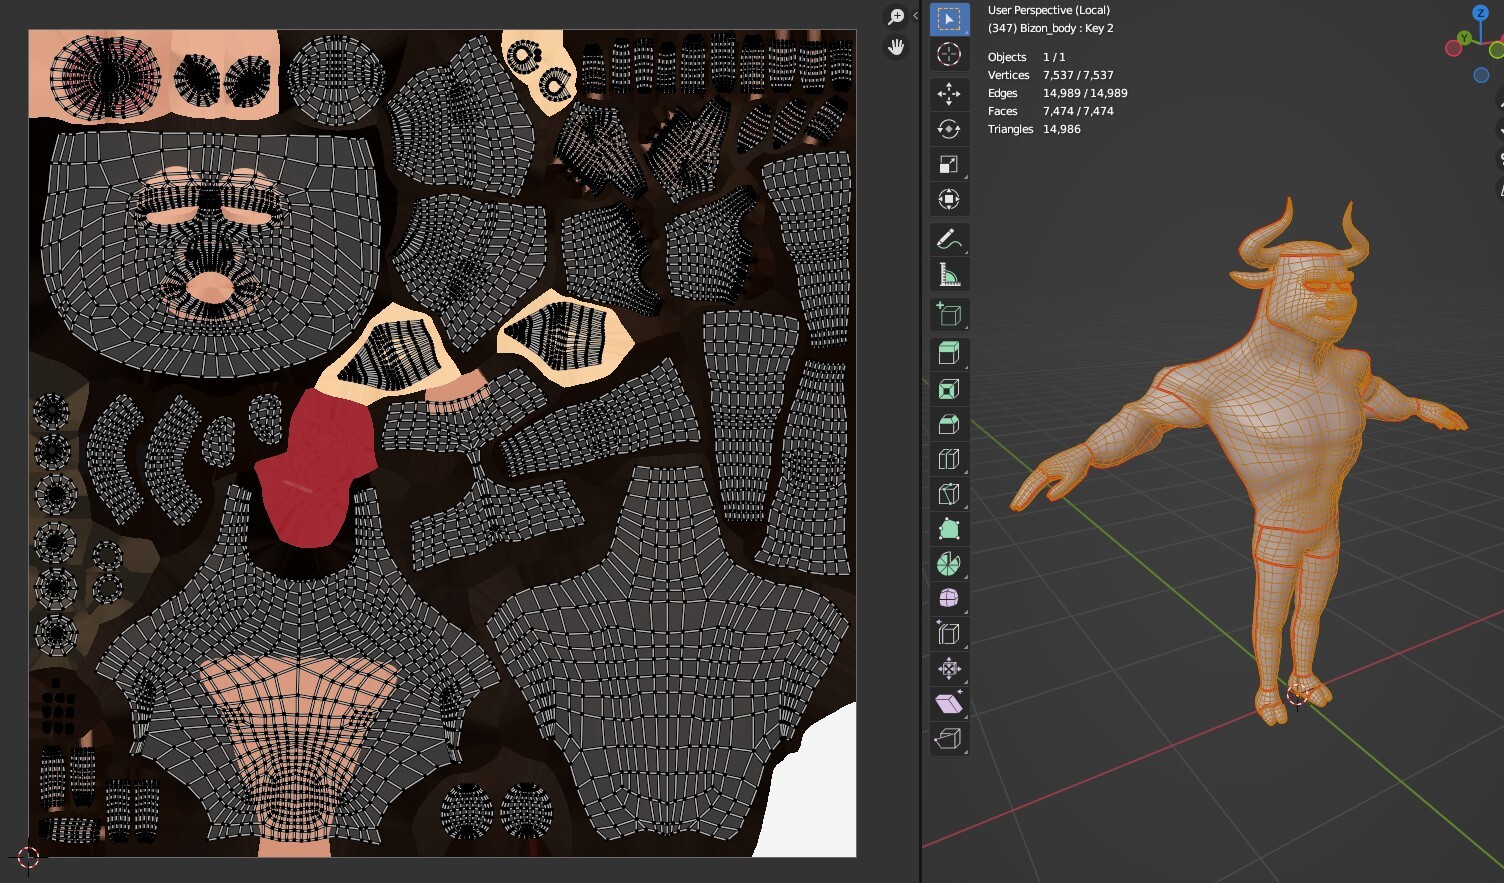
Task: Pick the Rotate tool
Action: [x=949, y=129]
